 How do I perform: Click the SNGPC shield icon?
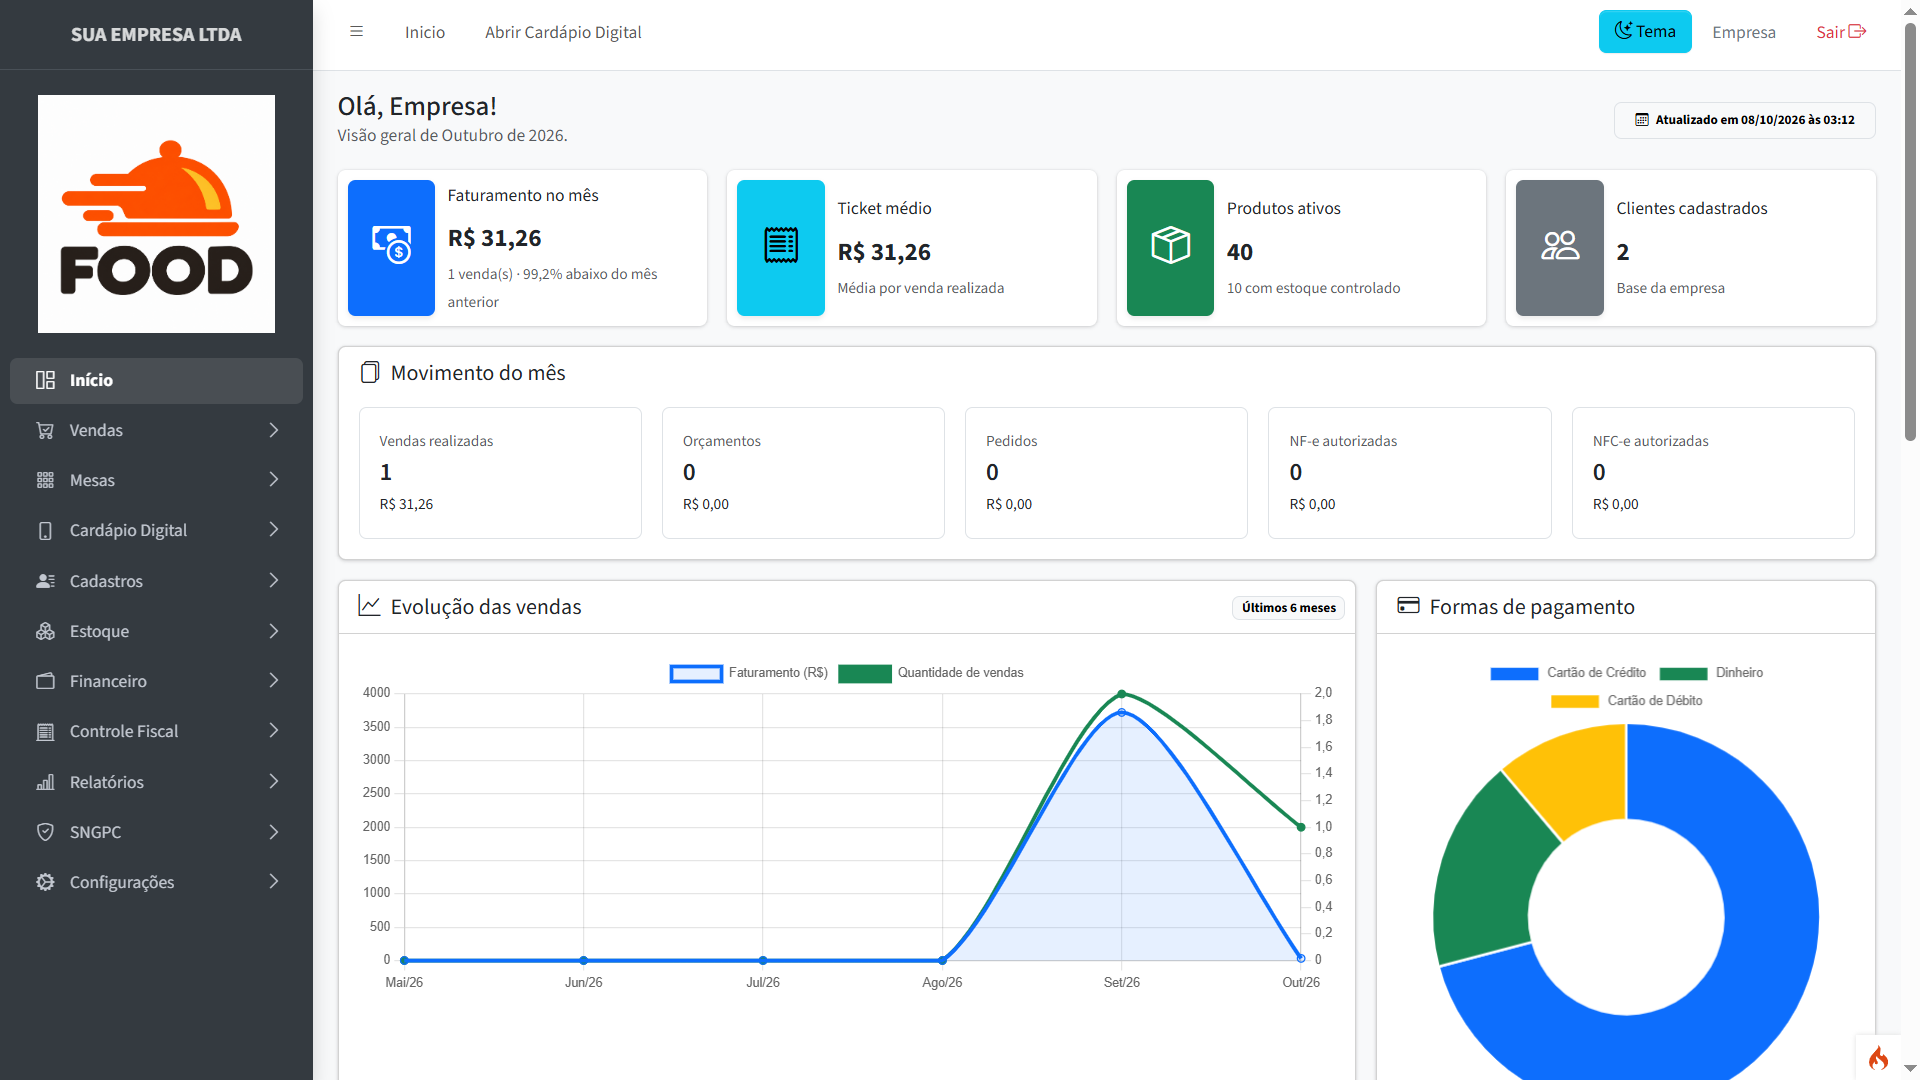point(45,832)
